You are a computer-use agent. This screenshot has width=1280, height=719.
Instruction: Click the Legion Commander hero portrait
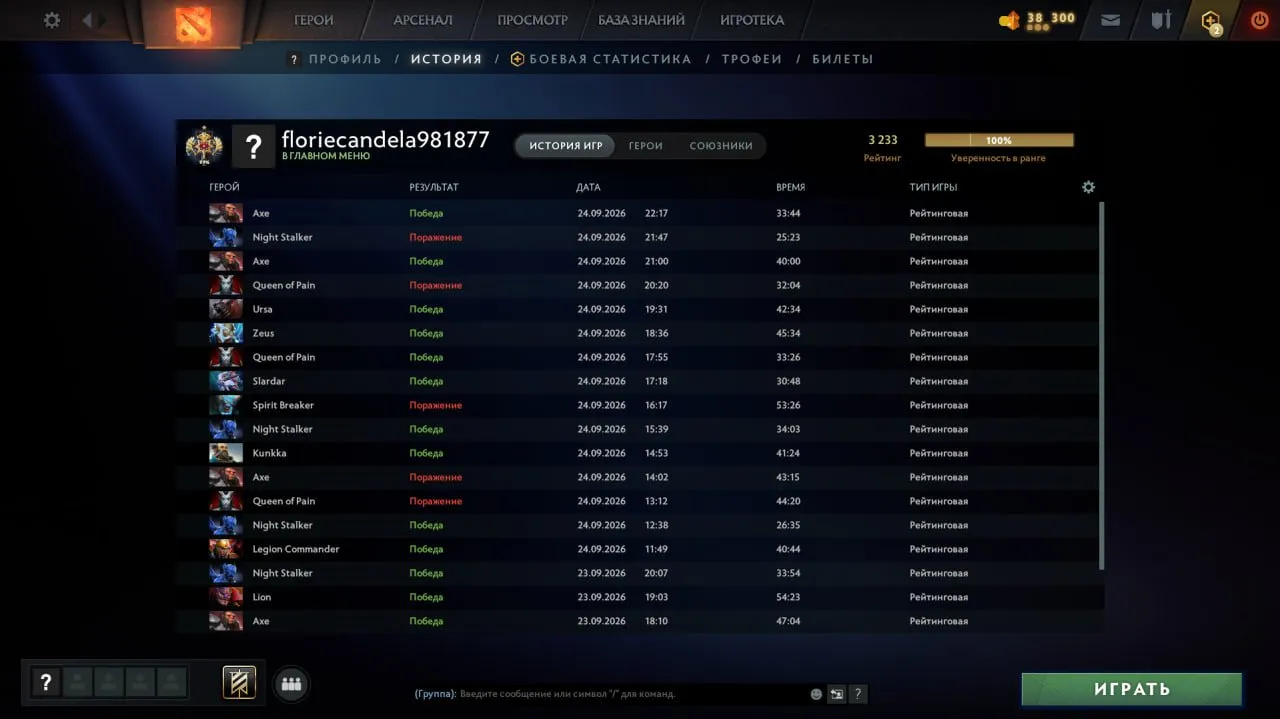point(226,549)
